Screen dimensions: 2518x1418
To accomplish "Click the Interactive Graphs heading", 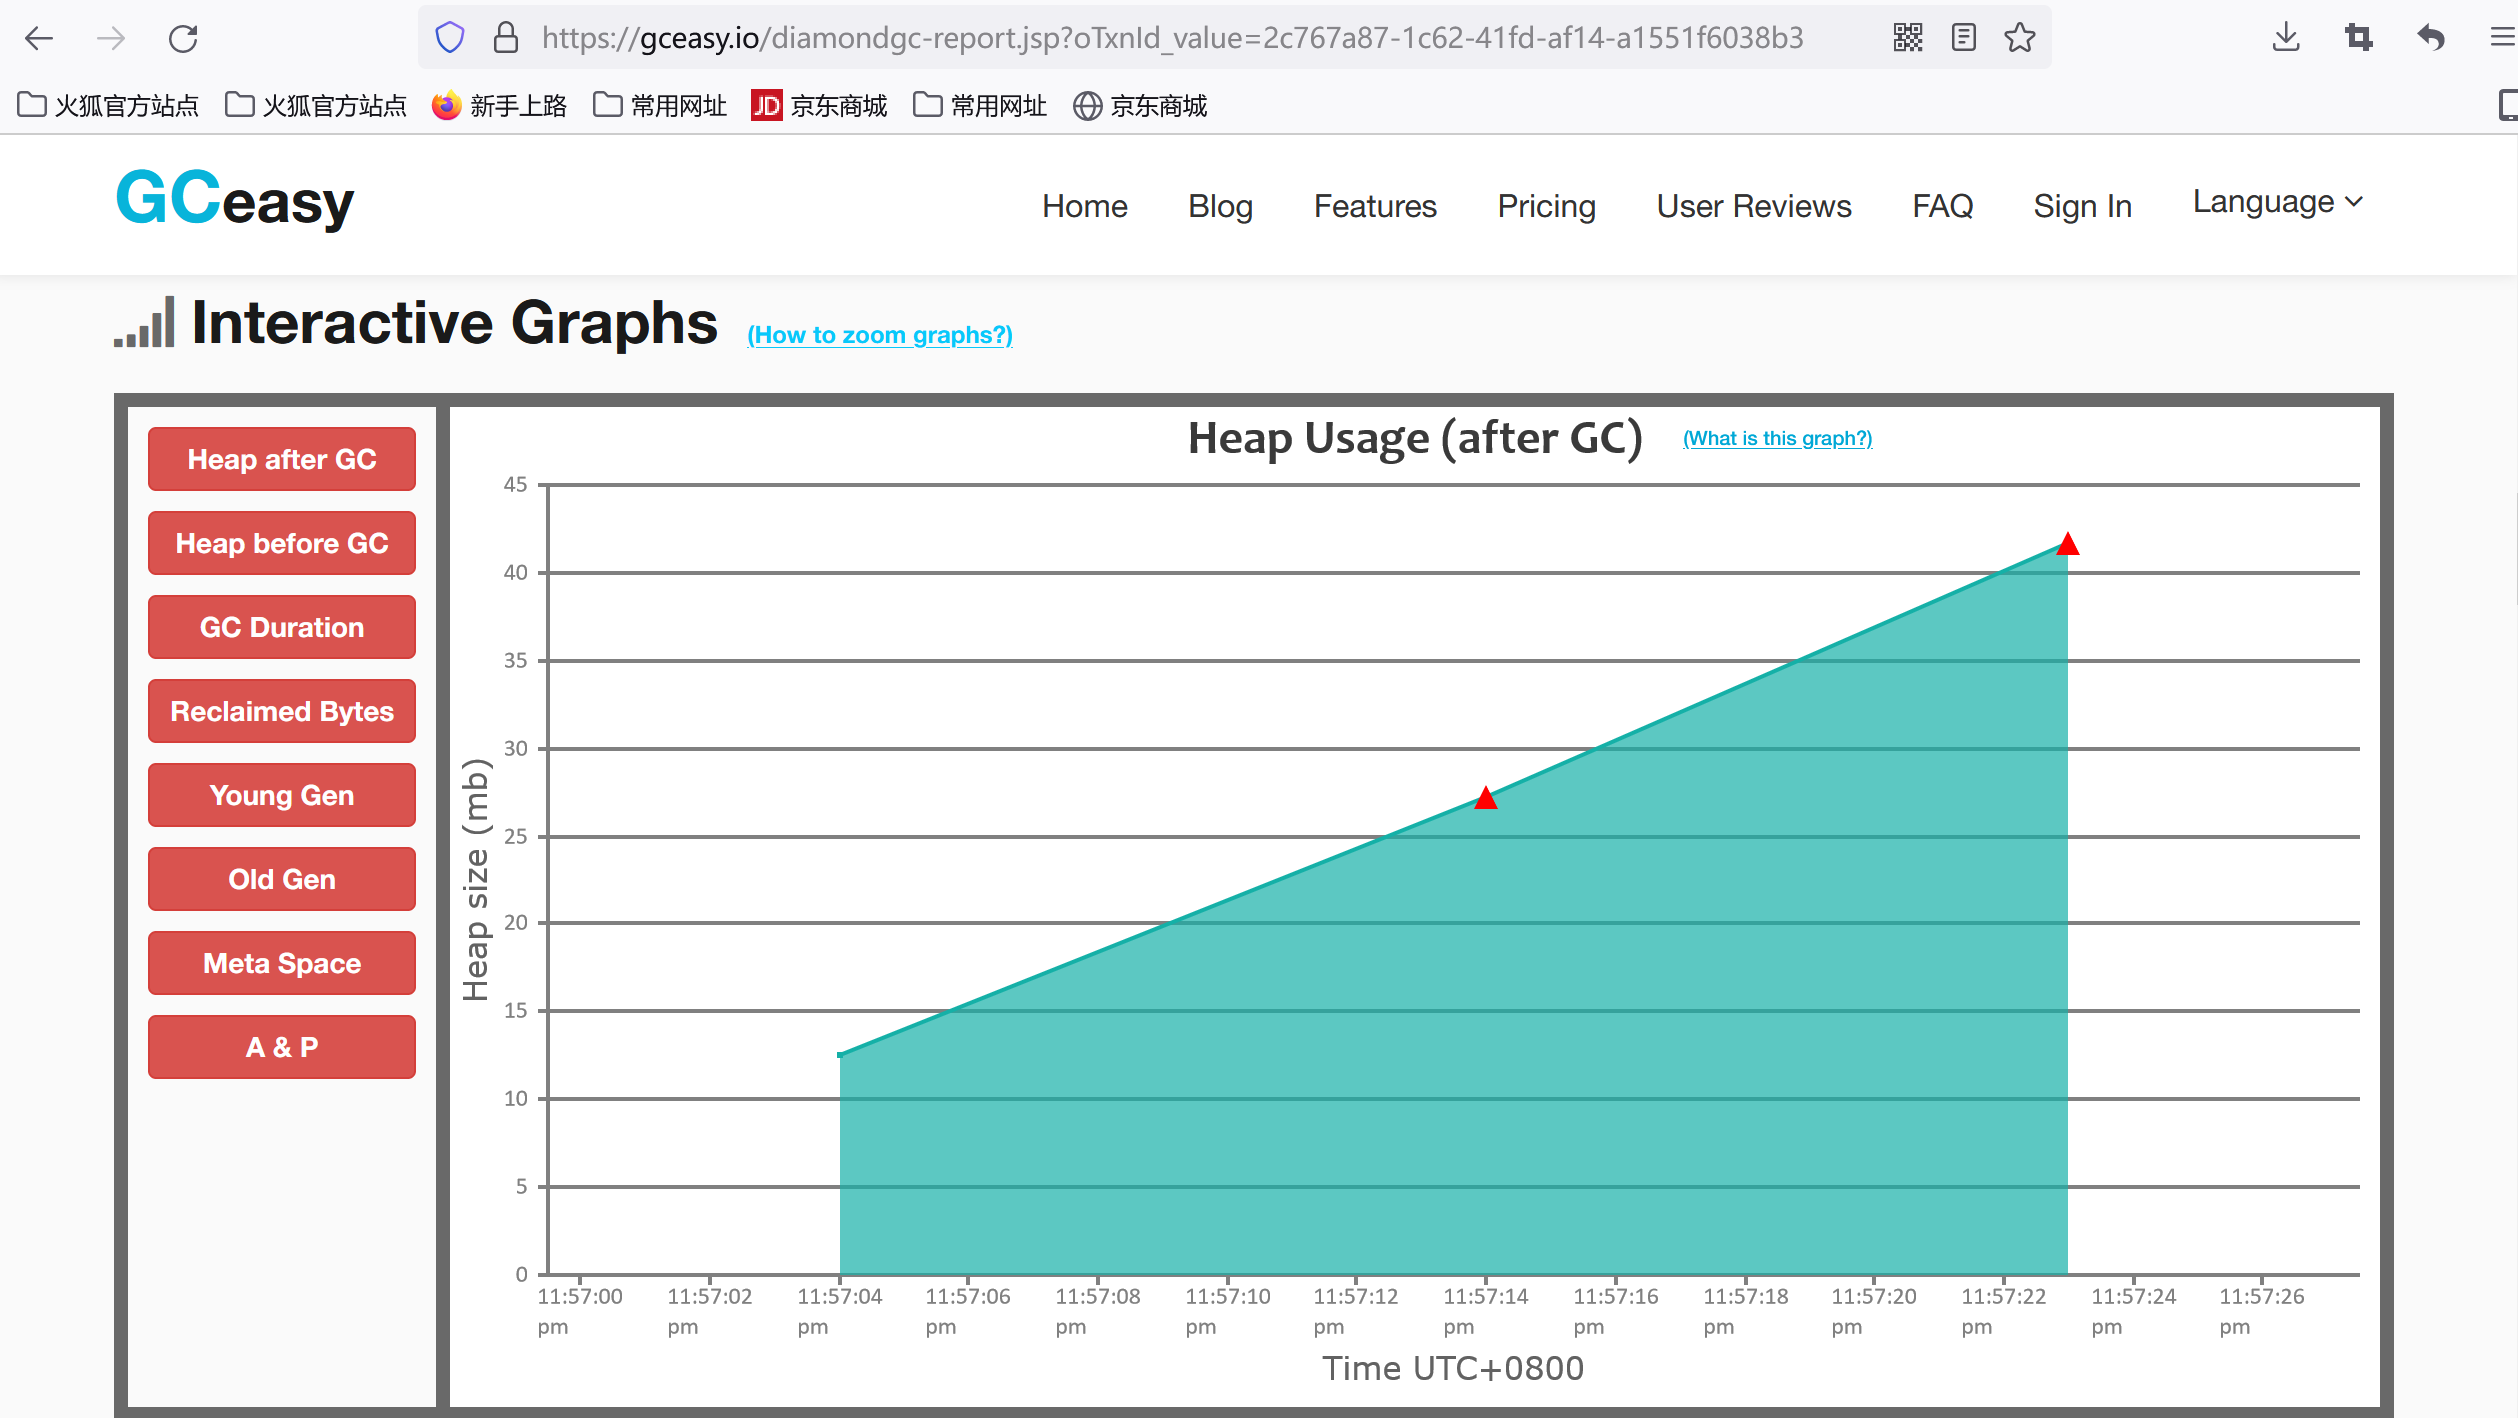I will (454, 323).
